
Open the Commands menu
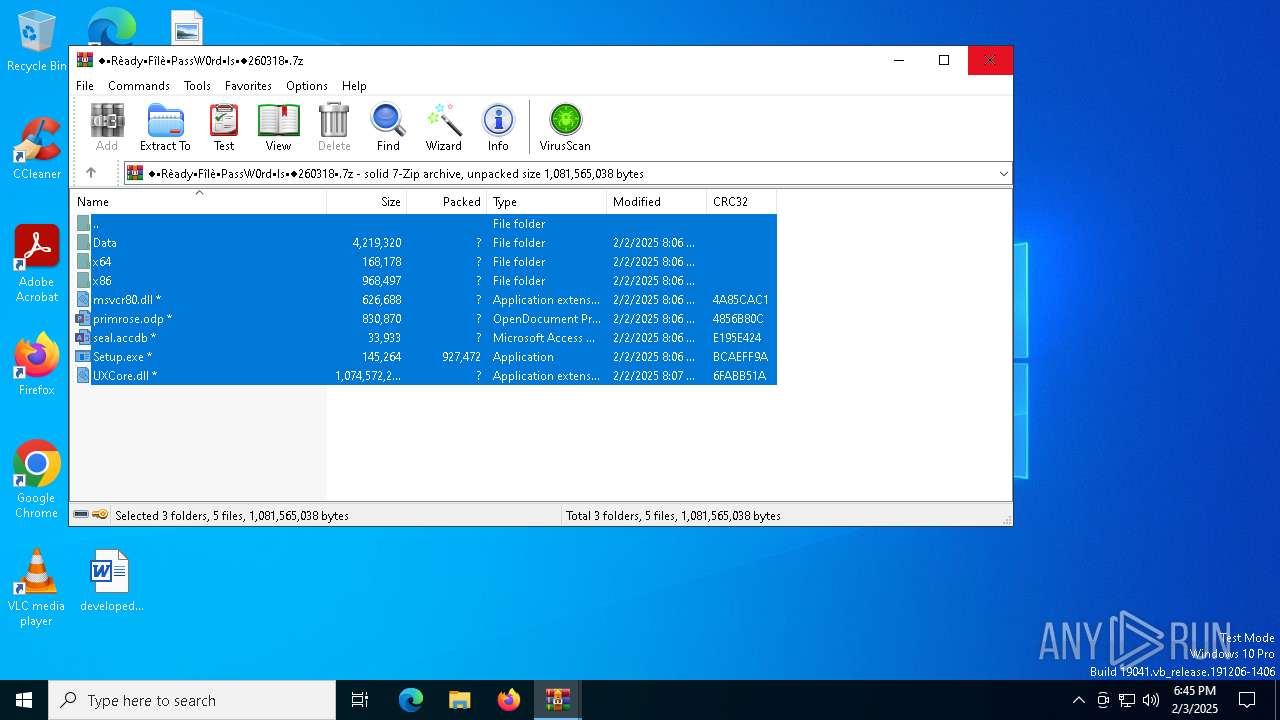(139, 86)
